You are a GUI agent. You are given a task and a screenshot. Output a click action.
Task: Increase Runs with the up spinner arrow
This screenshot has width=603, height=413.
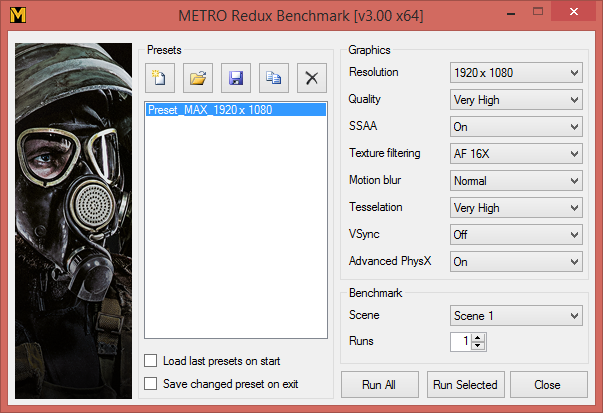[478, 338]
